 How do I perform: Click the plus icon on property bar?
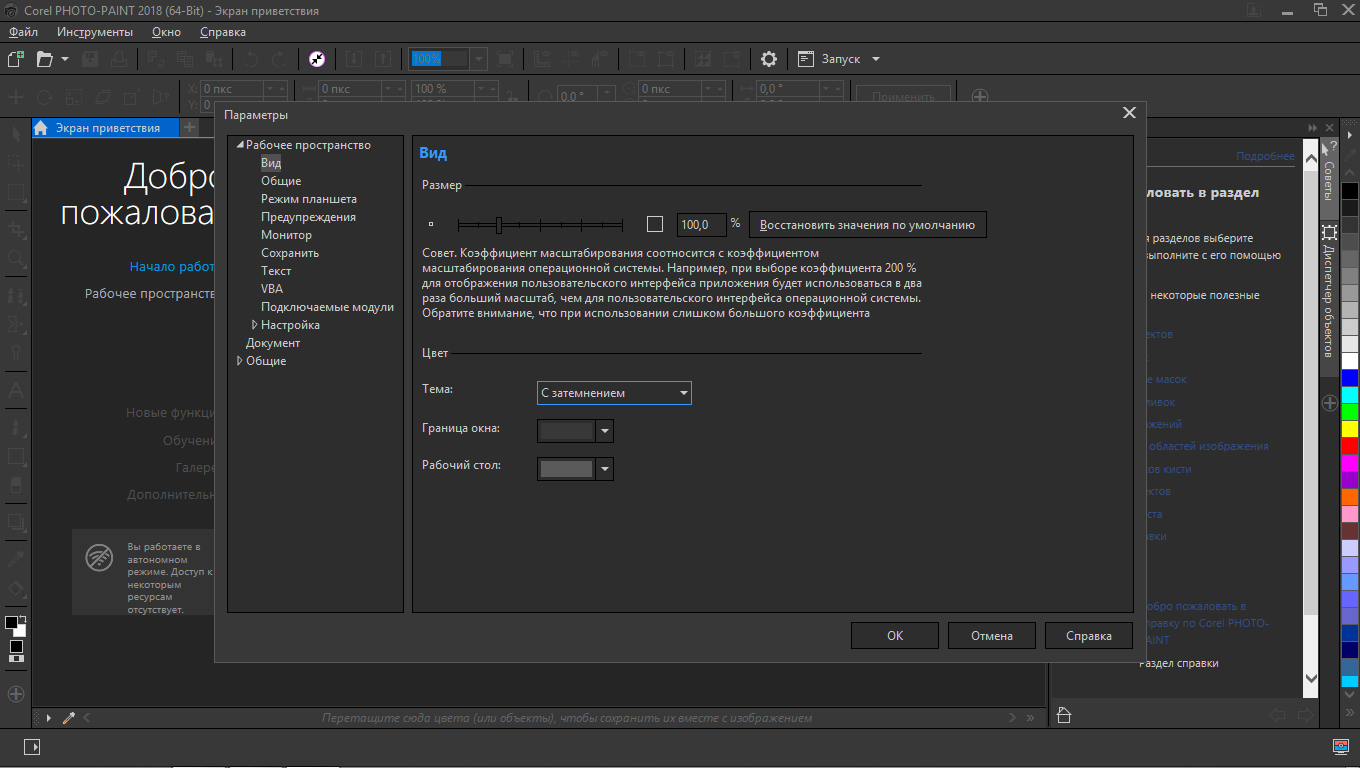[x=980, y=97]
